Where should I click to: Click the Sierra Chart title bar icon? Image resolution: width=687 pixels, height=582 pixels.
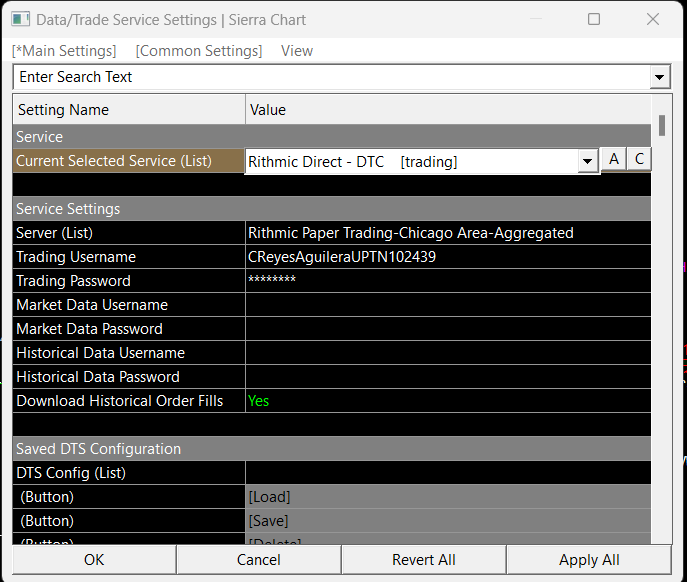[x=20, y=20]
